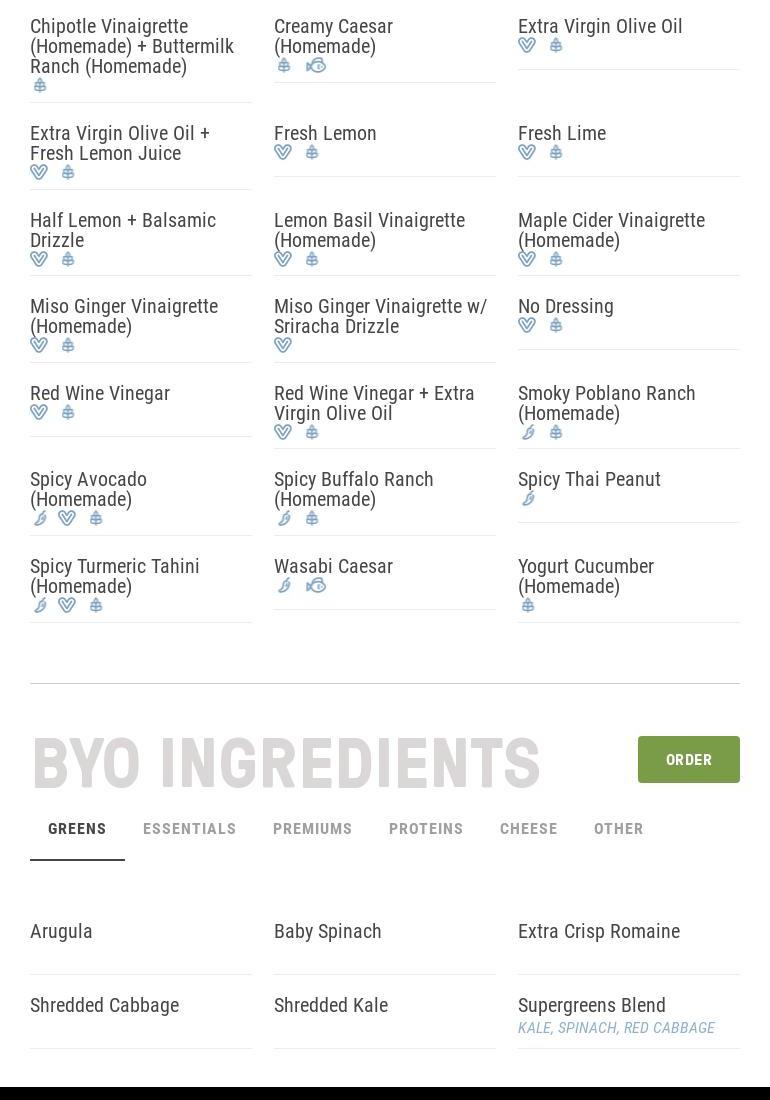This screenshot has width=770, height=1100.
Task: Click the vegan heart icon under Fresh Lime
Action: (x=527, y=153)
